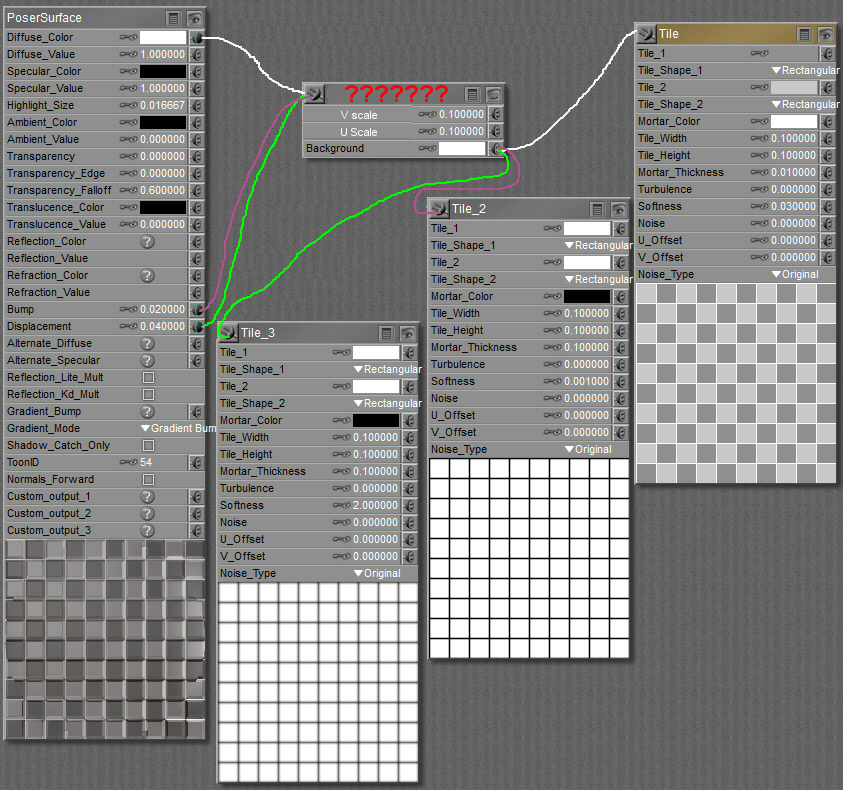843x790 pixels.
Task: Click the Tile_Width plug in the Tile node
Action: [x=827, y=139]
